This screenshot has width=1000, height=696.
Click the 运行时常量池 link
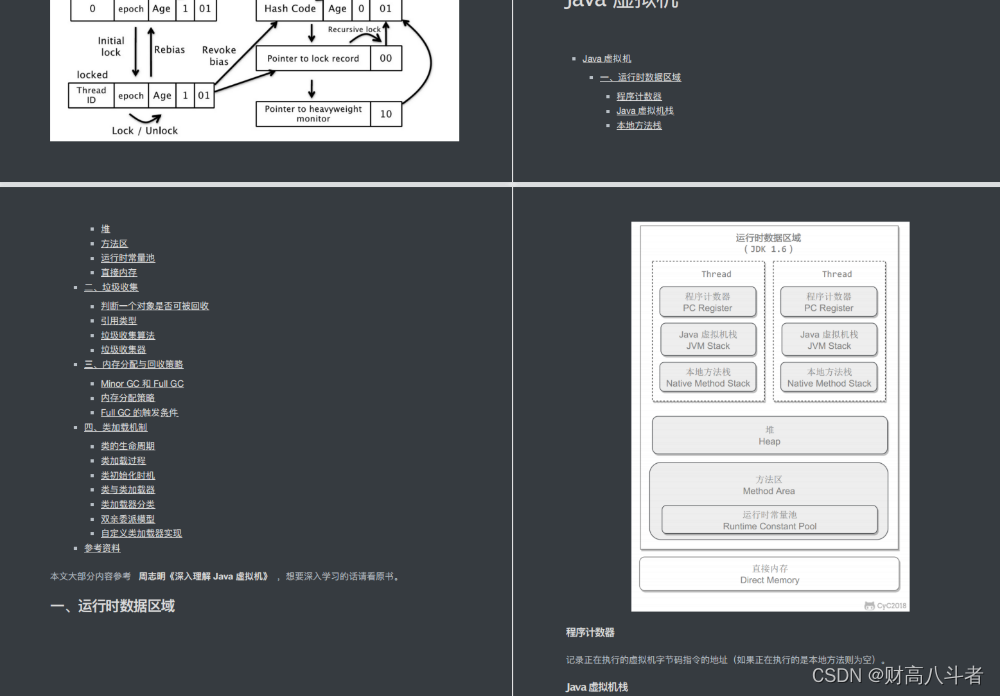[x=127, y=258]
